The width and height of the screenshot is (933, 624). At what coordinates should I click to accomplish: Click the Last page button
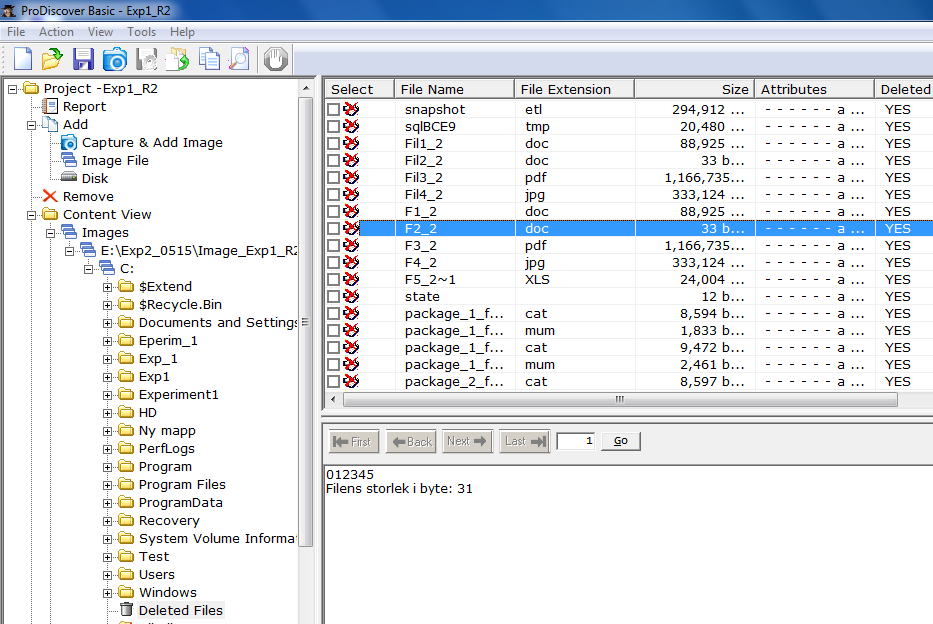tap(524, 441)
